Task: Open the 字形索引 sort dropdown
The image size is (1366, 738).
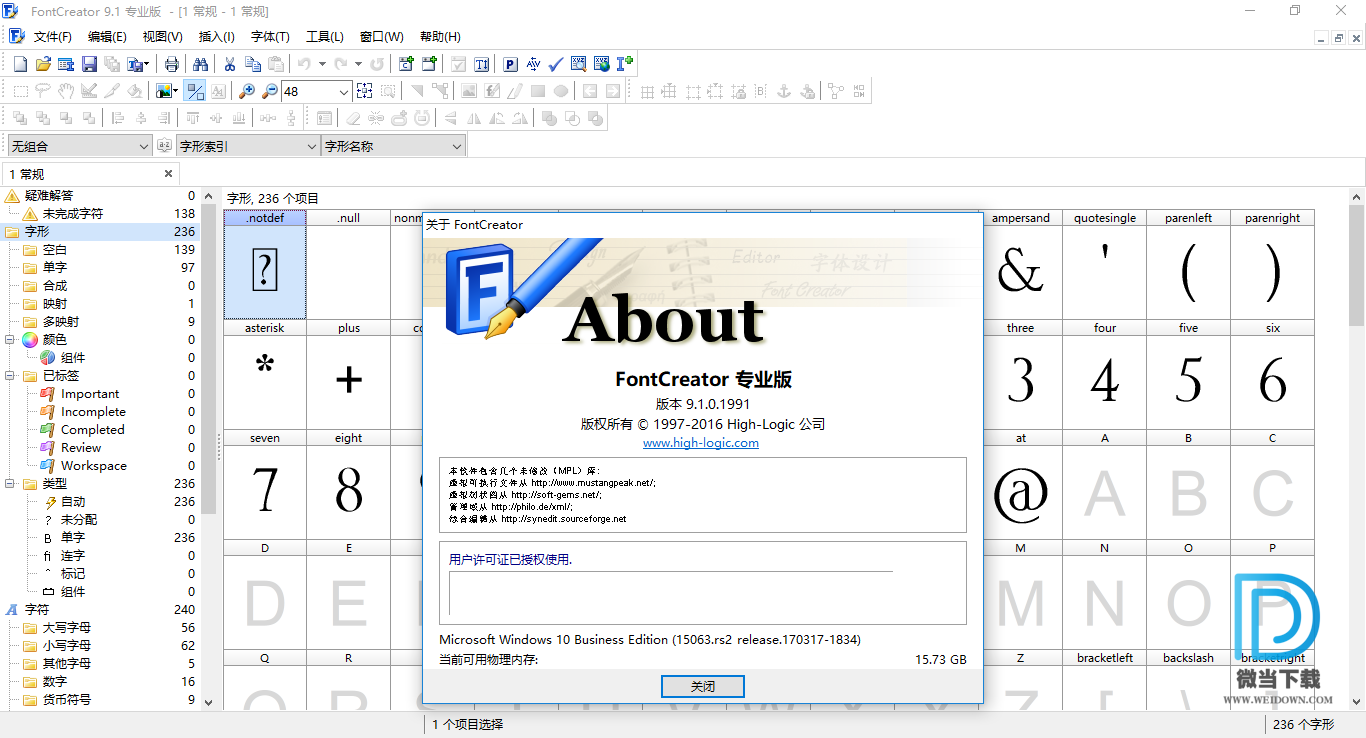Action: point(248,146)
